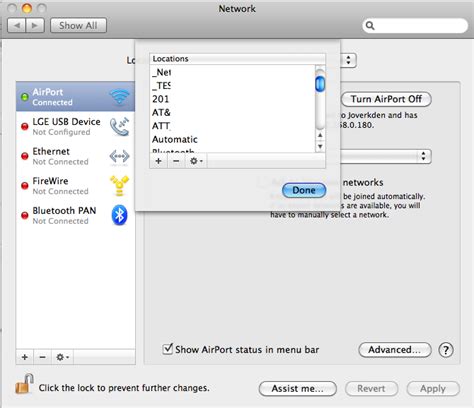Click the lock icon to prevent changes

(x=24, y=384)
